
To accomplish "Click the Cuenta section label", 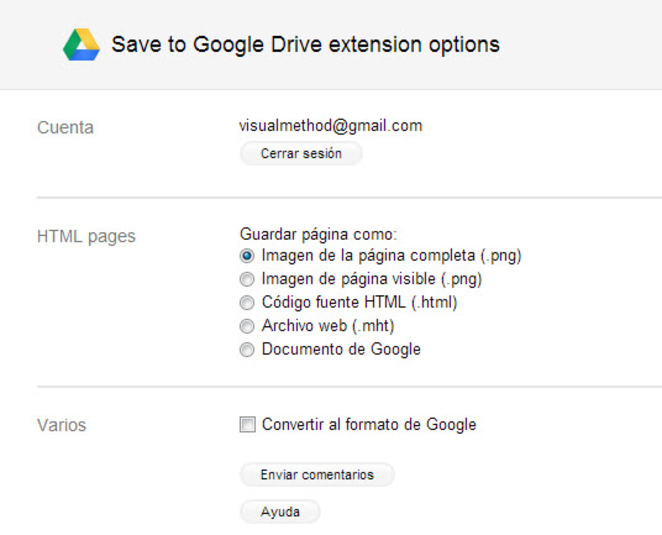I will point(65,128).
